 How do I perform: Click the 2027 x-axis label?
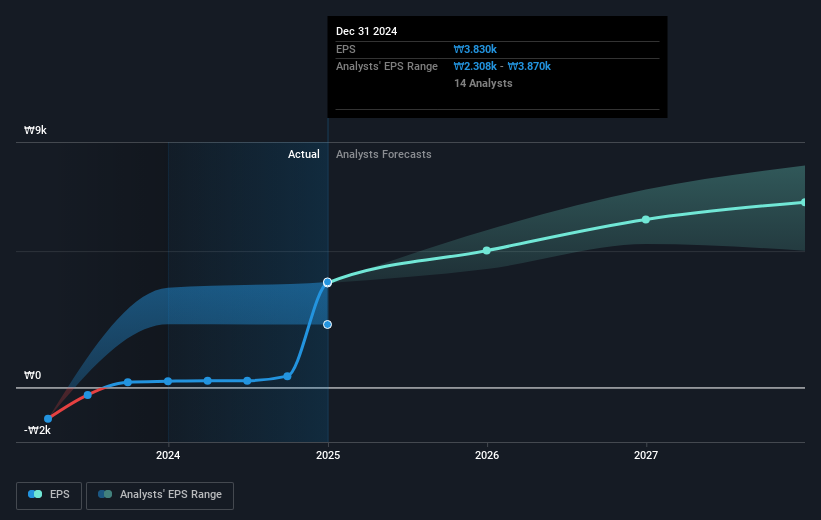[x=646, y=455]
